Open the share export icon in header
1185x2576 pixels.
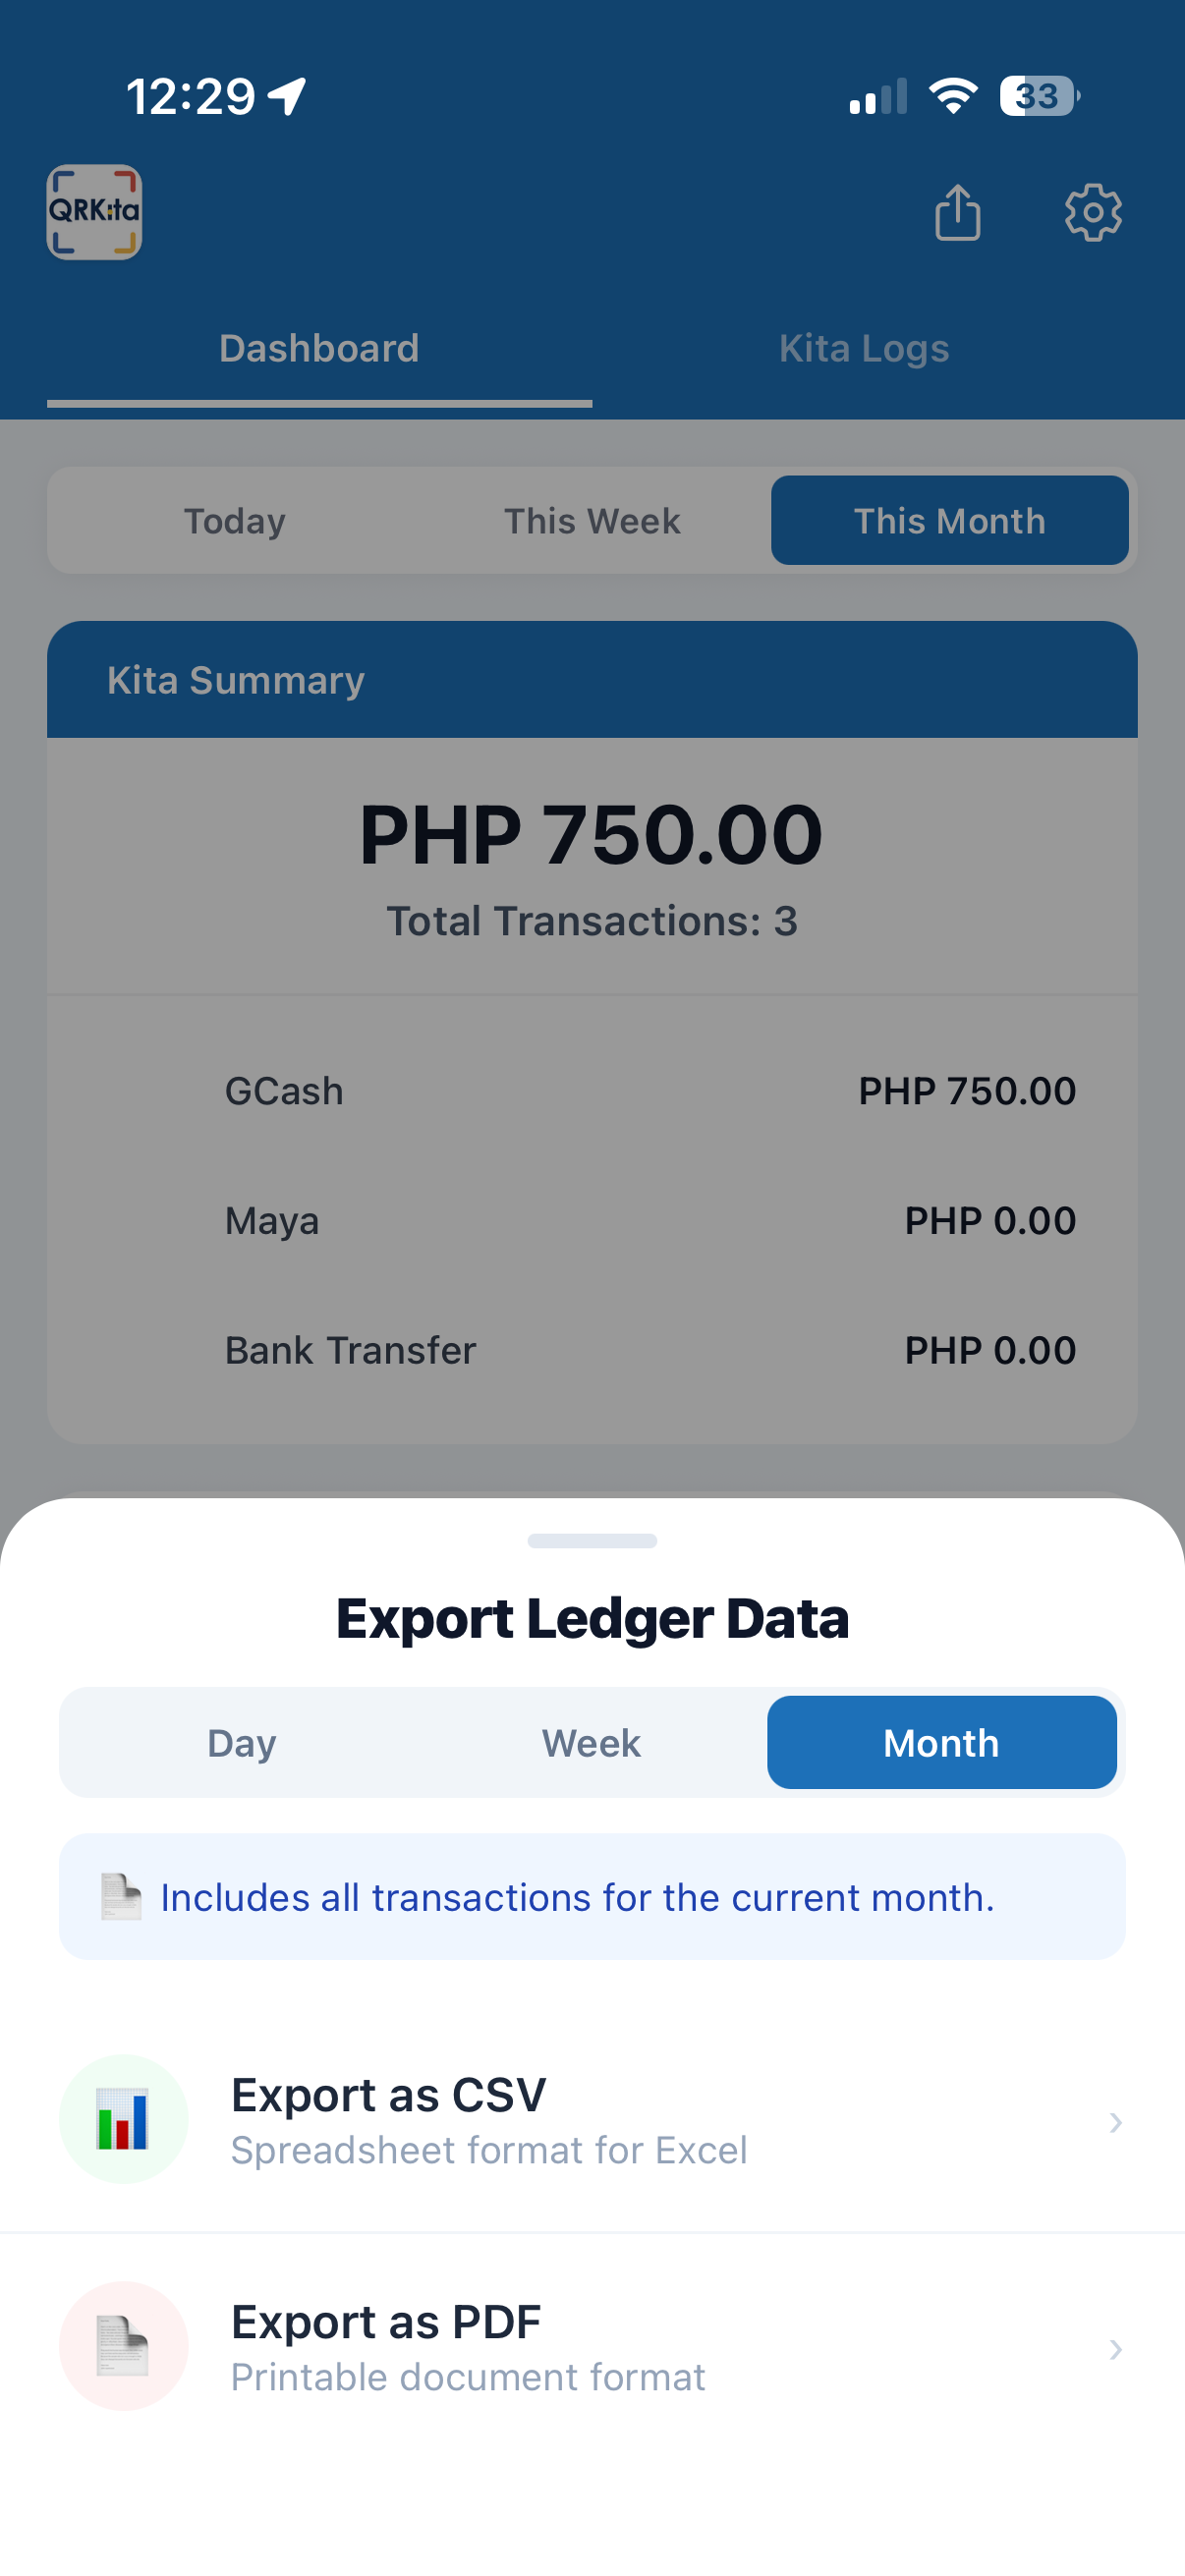957,212
